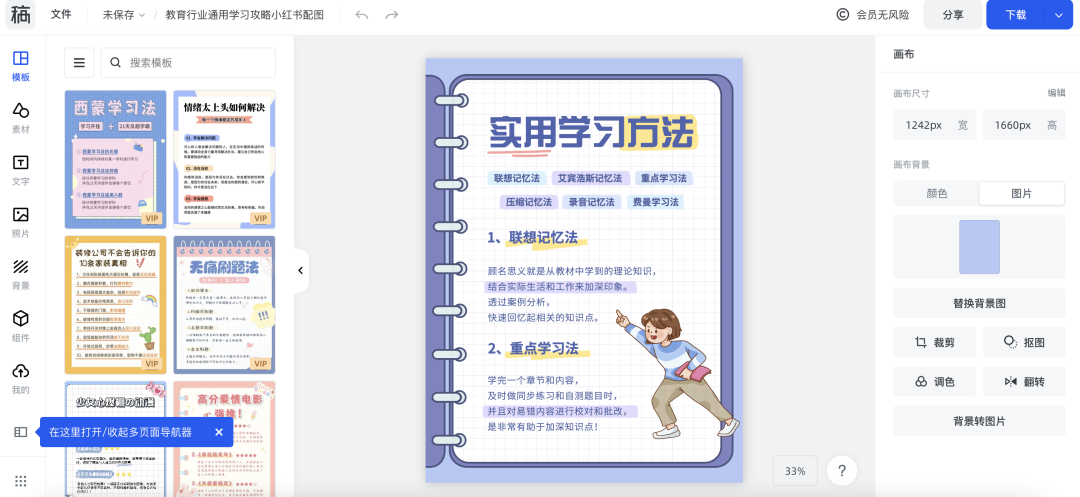The height and width of the screenshot is (497, 1080).
Task: Click the 抠图 cutout tool
Action: coord(1024,342)
